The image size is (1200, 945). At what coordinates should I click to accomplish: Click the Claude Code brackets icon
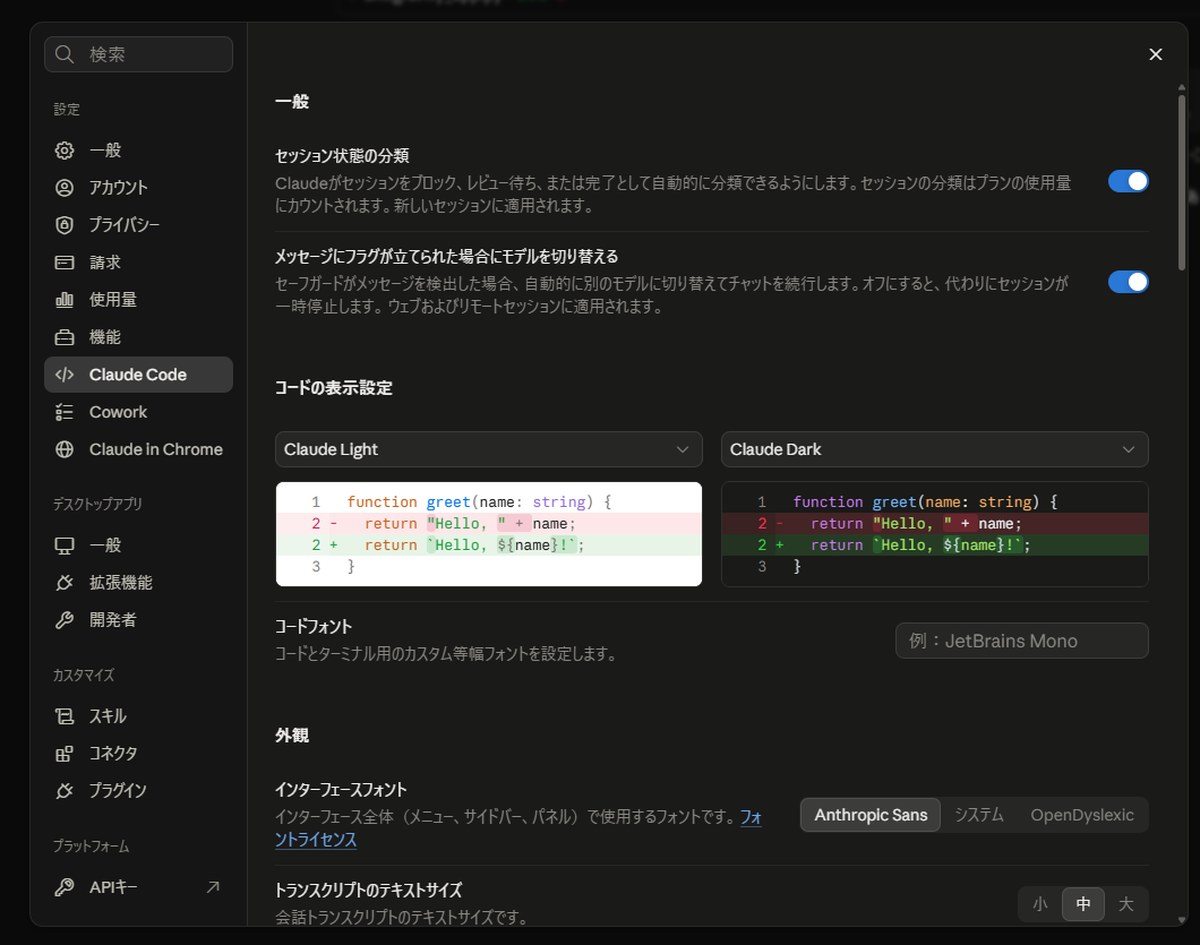click(x=65, y=375)
